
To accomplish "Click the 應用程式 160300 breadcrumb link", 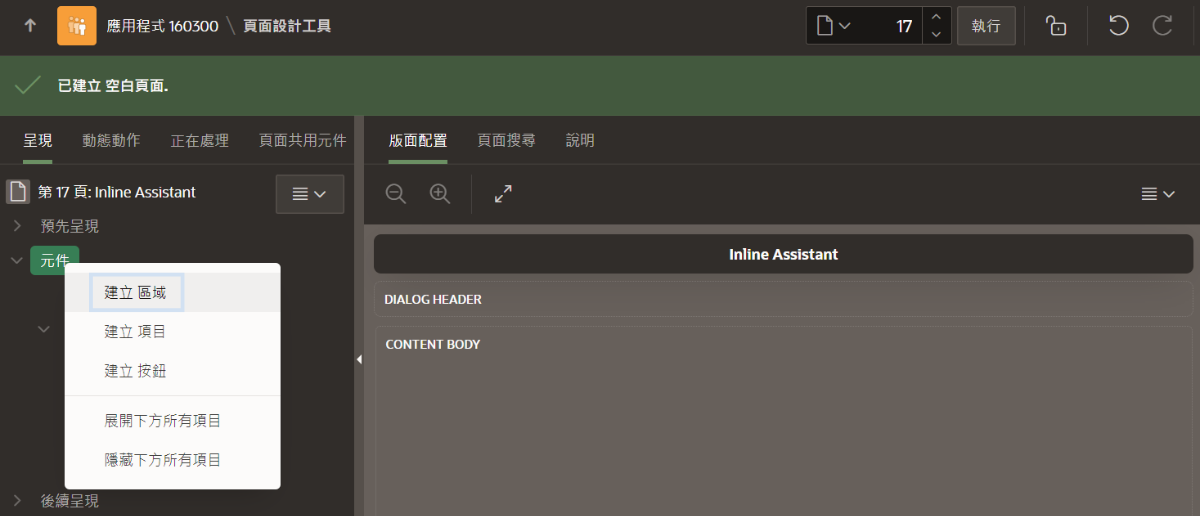I will 163,26.
